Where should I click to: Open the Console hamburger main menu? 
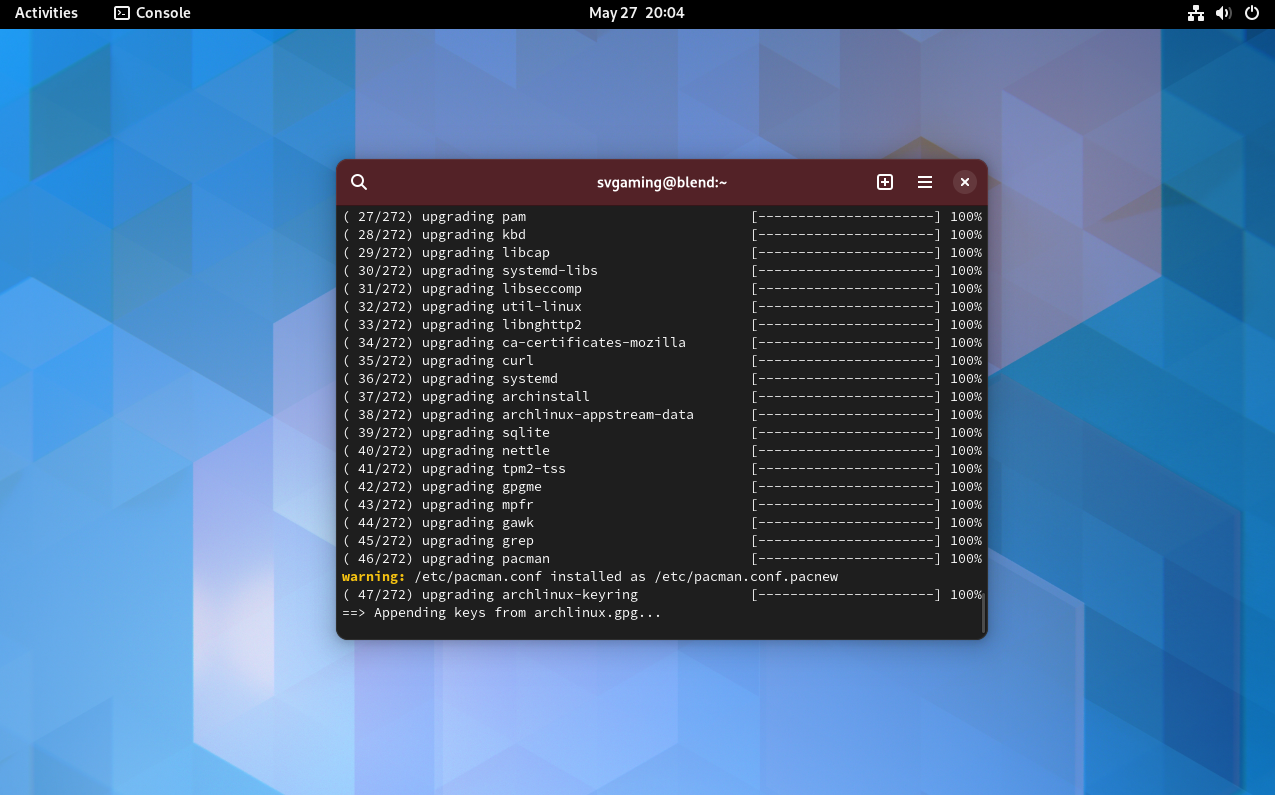click(x=925, y=182)
